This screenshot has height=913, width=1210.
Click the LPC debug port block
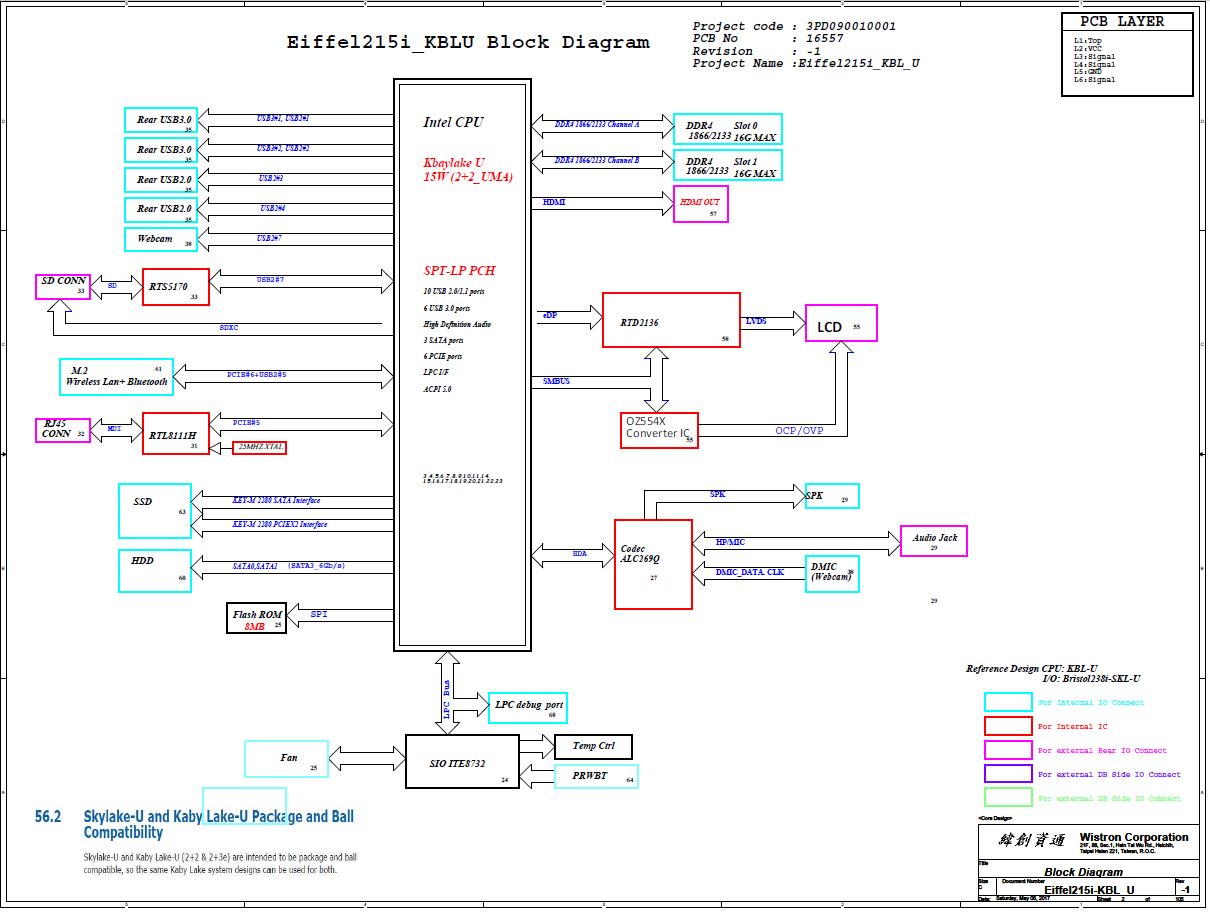(528, 708)
